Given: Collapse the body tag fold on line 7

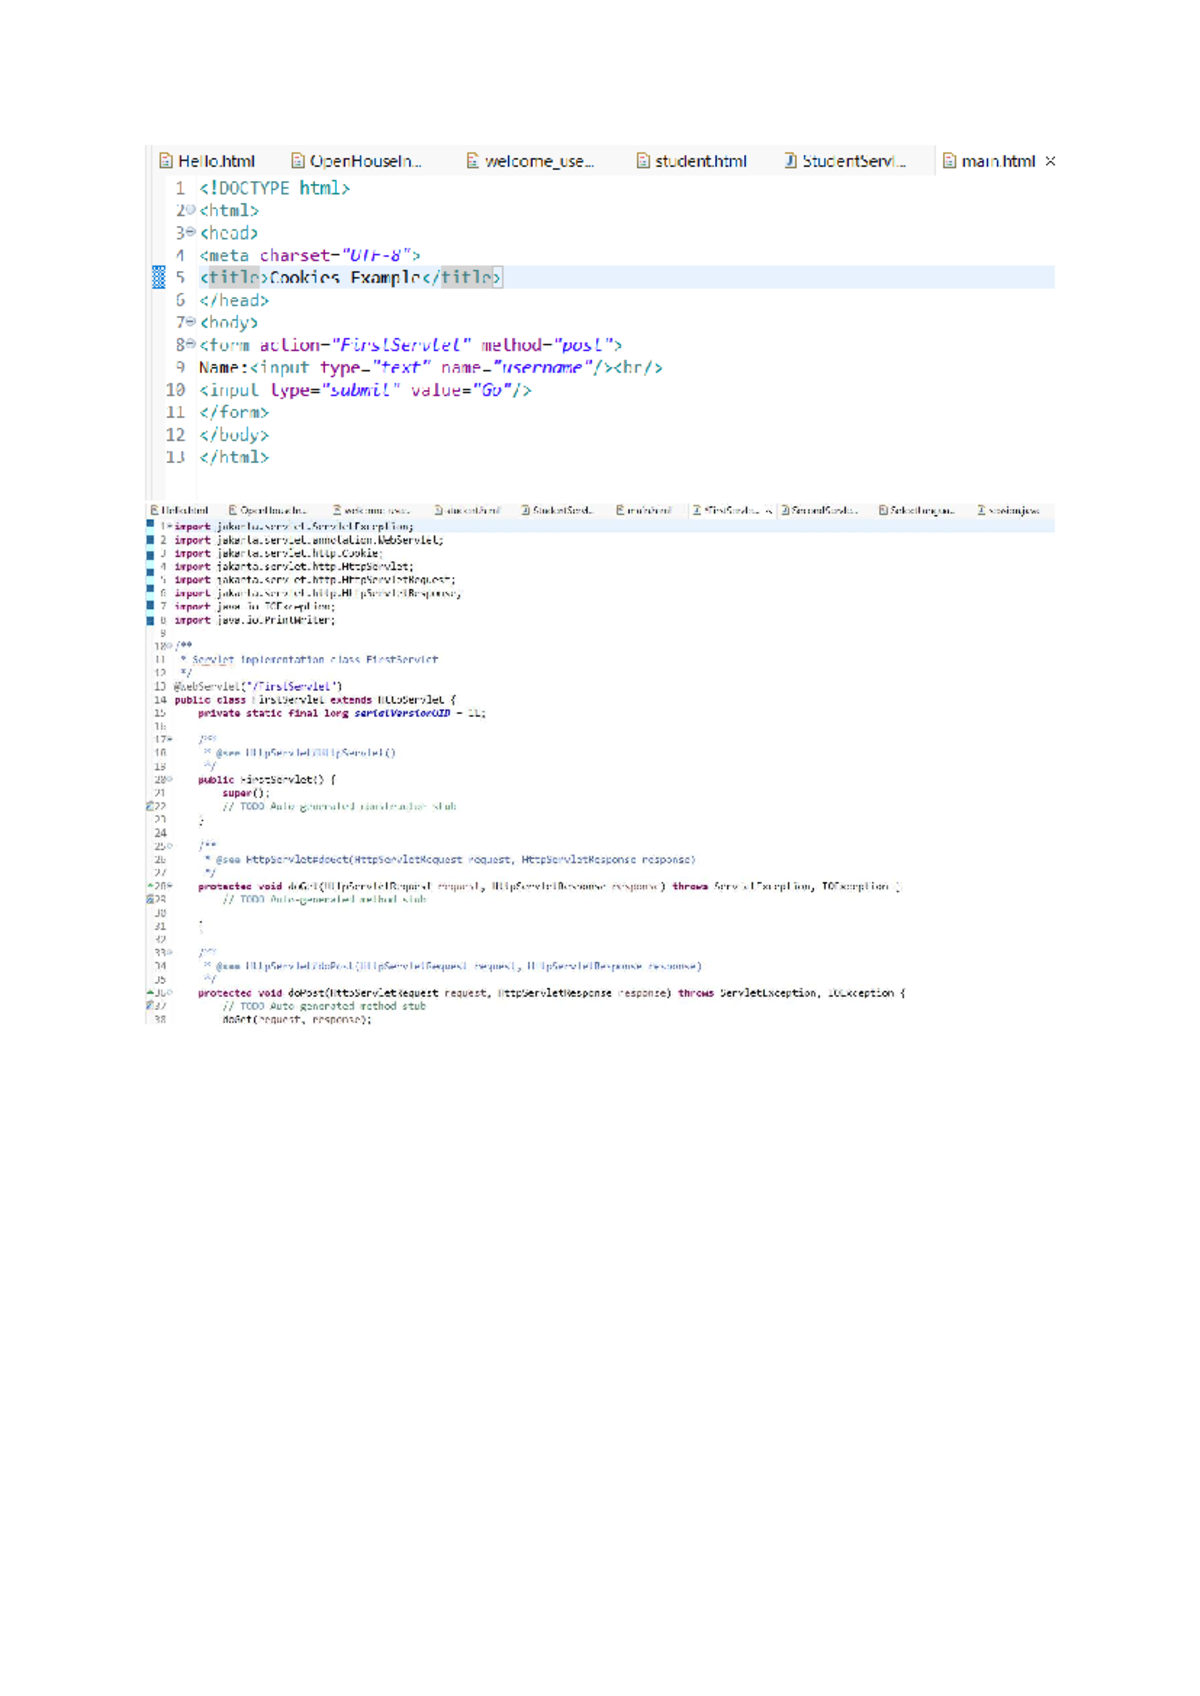Looking at the screenshot, I should click(191, 322).
